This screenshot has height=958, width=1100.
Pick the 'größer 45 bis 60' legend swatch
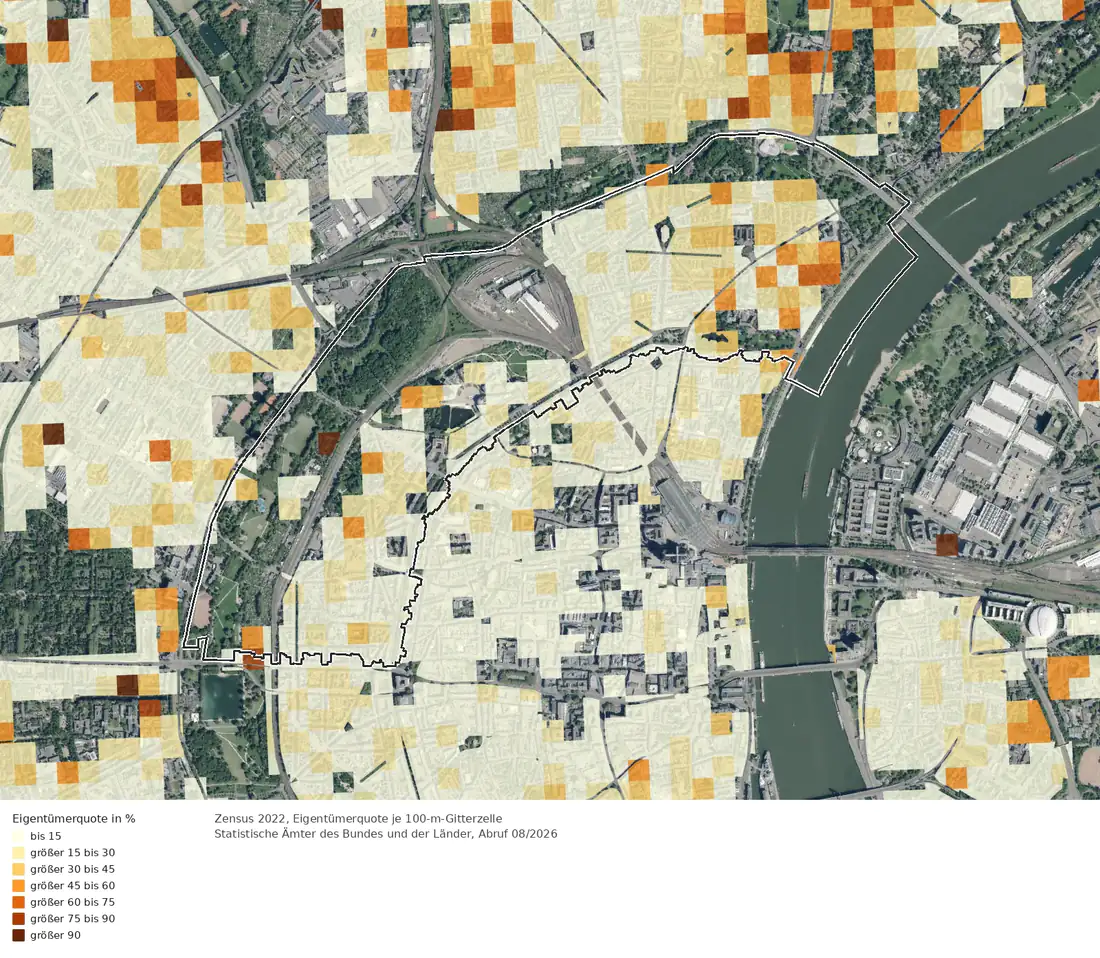[x=18, y=886]
